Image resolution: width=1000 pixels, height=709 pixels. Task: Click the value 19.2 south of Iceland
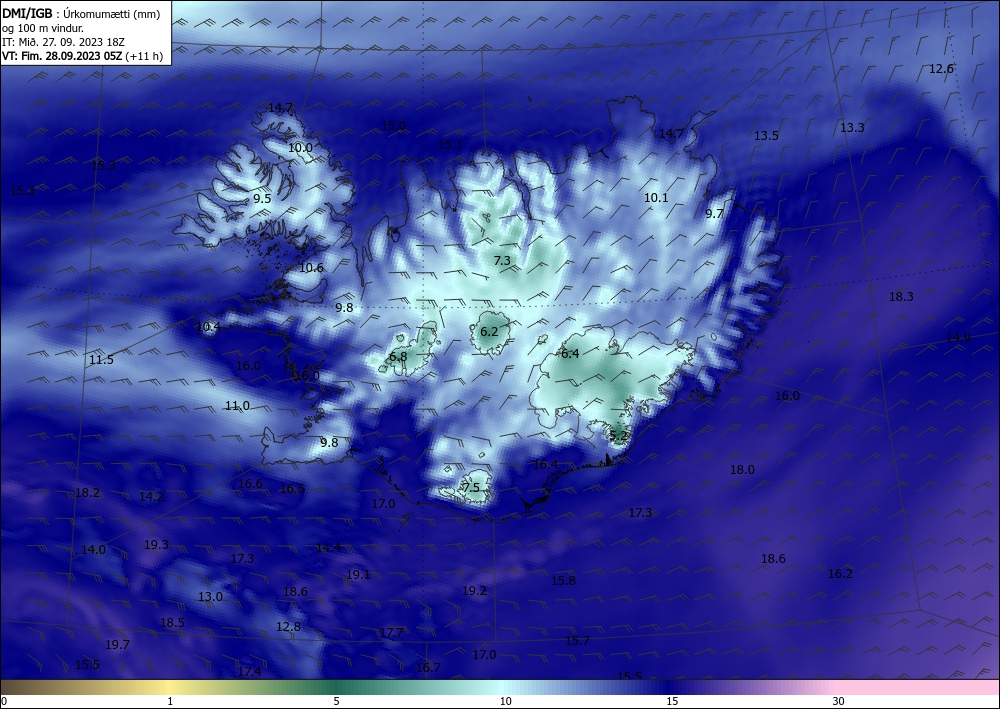tap(474, 591)
